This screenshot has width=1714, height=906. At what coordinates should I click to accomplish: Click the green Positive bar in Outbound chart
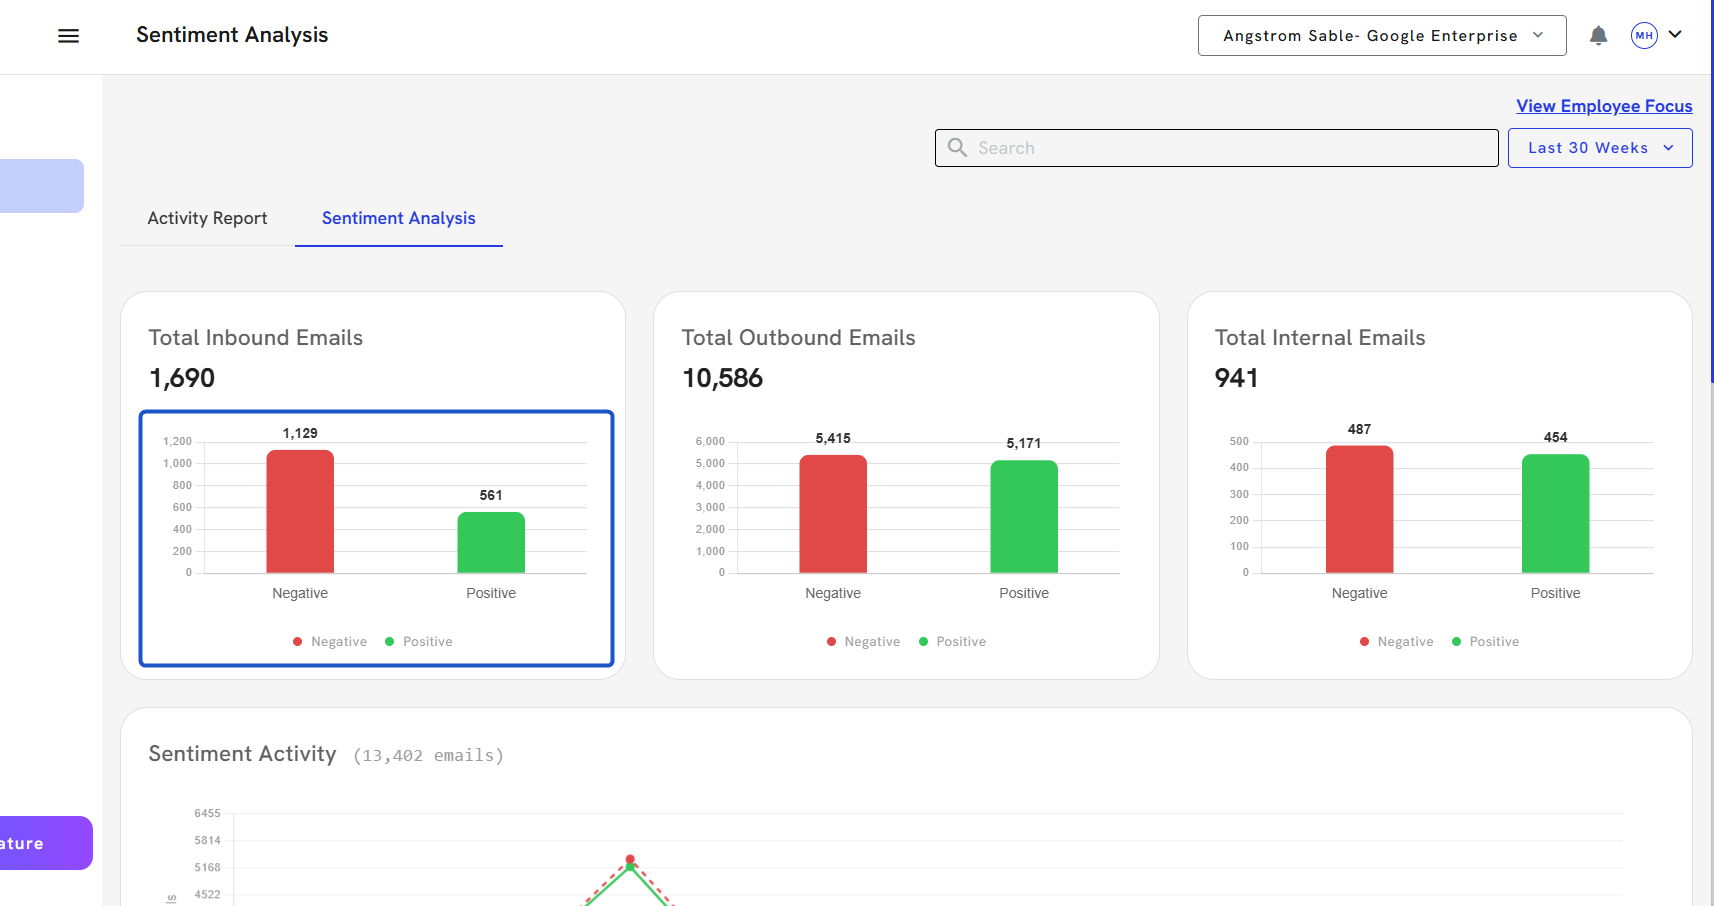[x=1023, y=516]
